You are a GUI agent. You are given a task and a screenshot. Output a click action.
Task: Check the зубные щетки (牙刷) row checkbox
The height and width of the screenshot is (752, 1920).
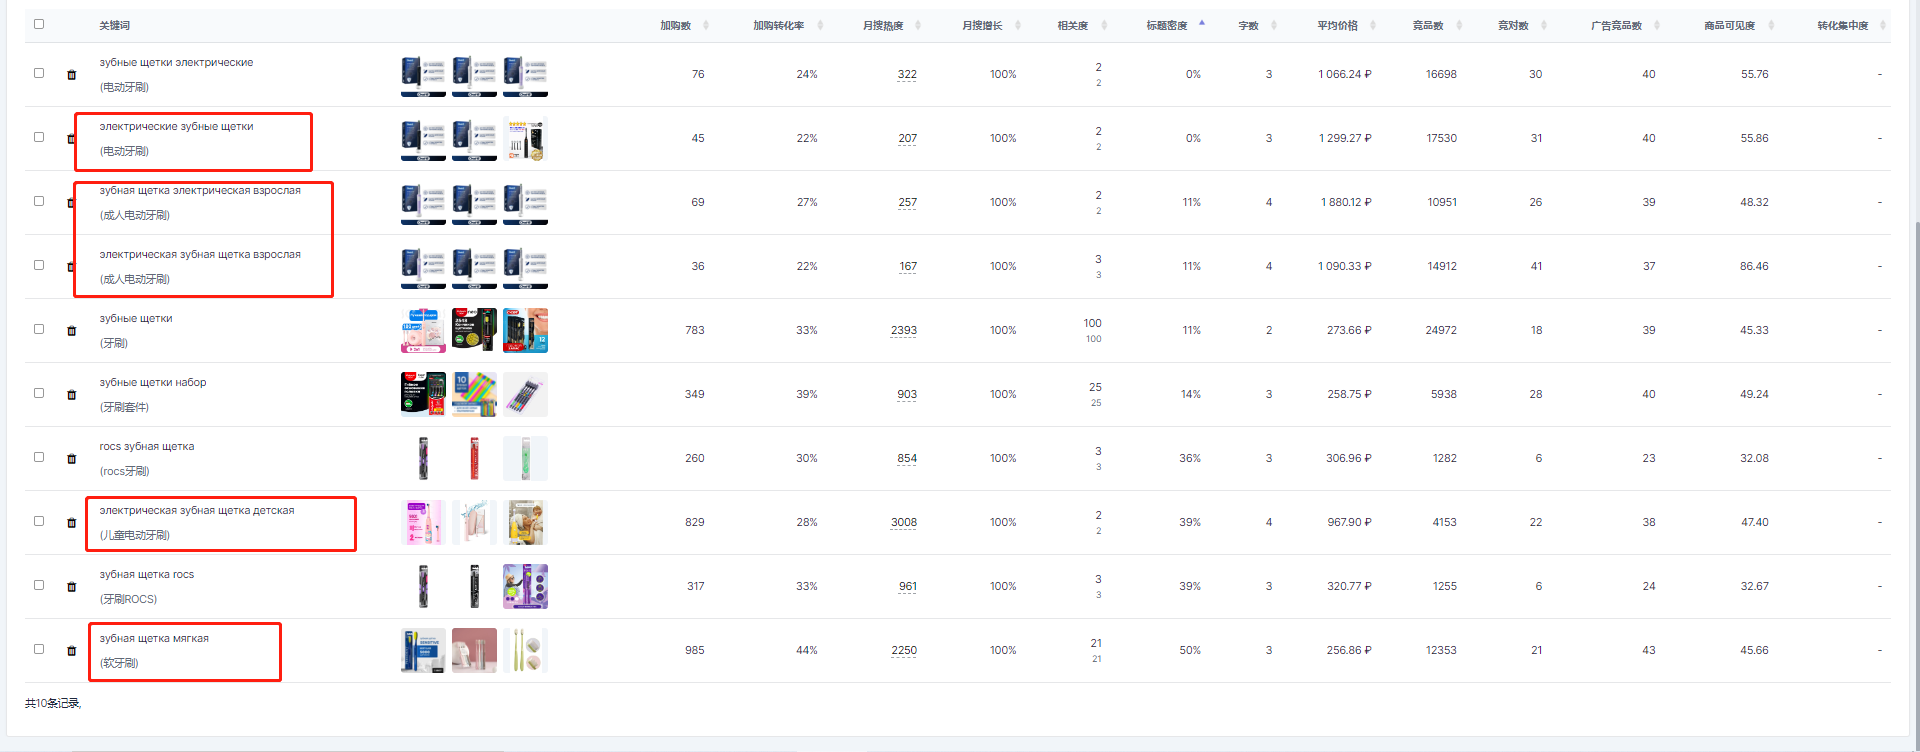tap(39, 329)
